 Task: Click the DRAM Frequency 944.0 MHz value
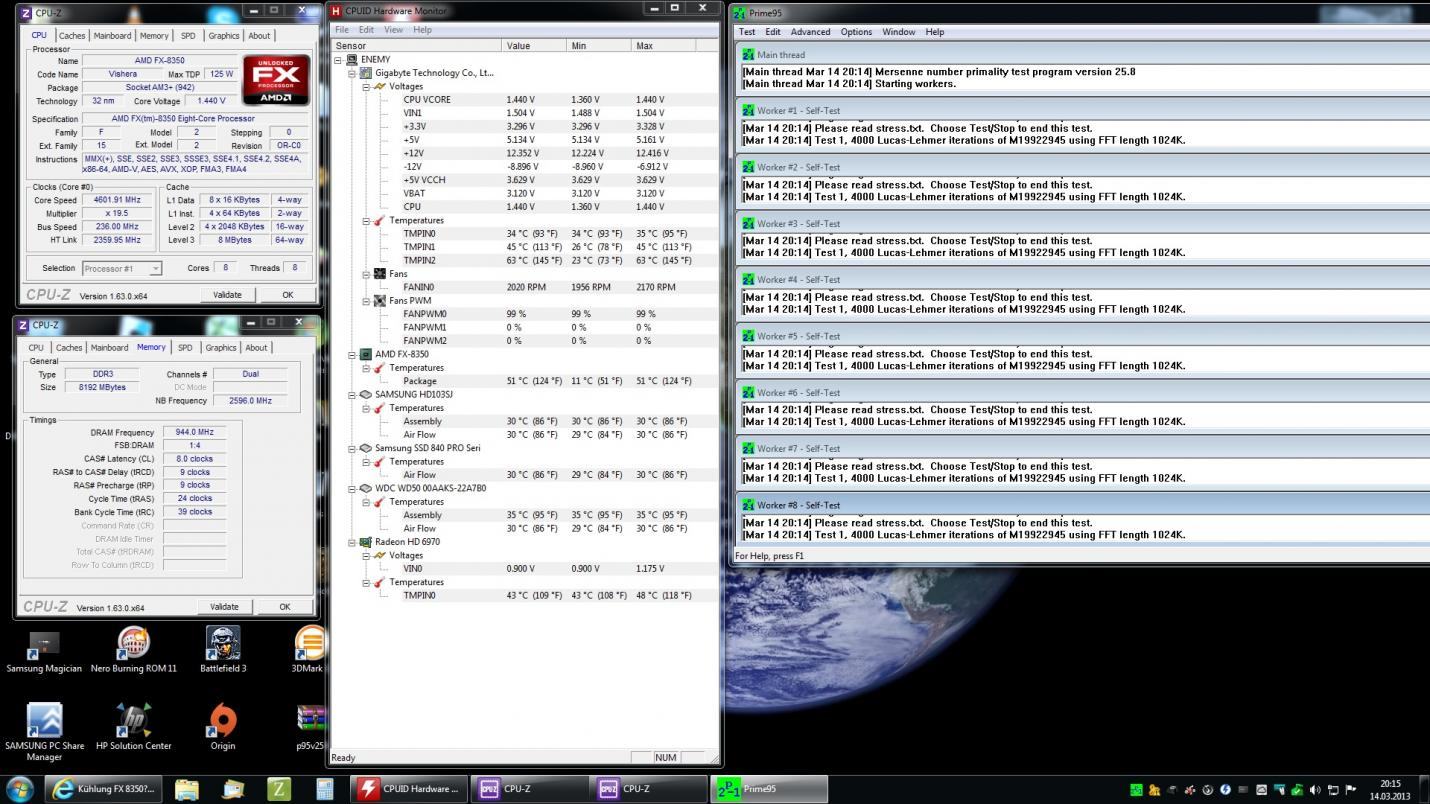pyautogui.click(x=194, y=432)
